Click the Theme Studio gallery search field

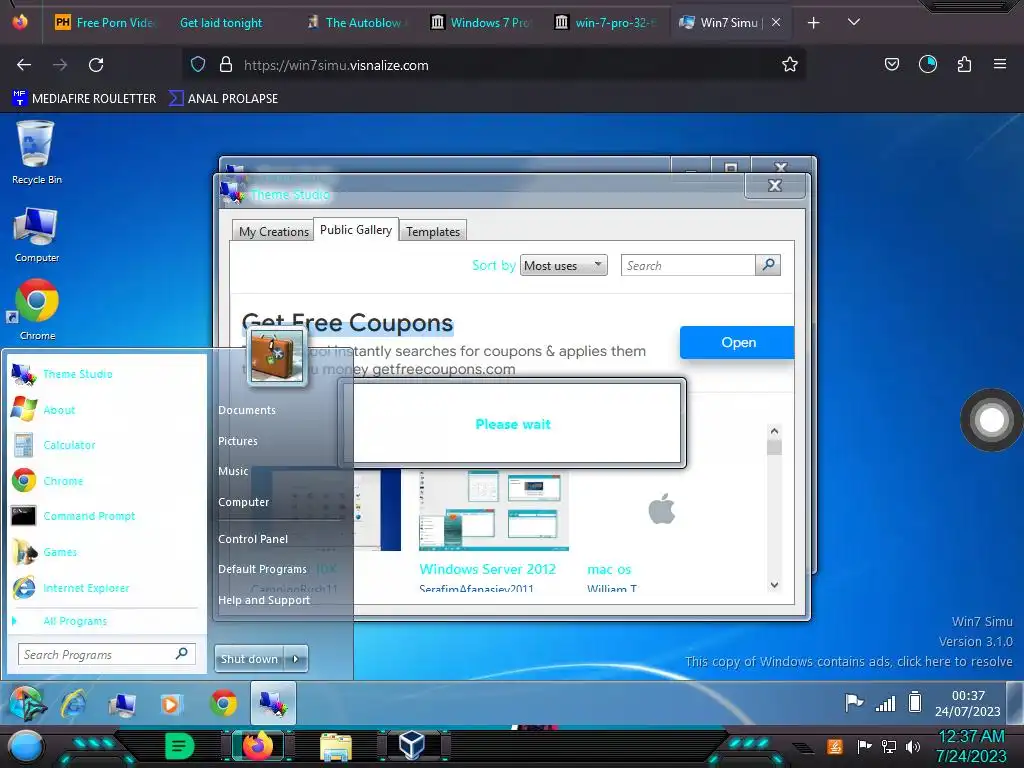(x=688, y=265)
